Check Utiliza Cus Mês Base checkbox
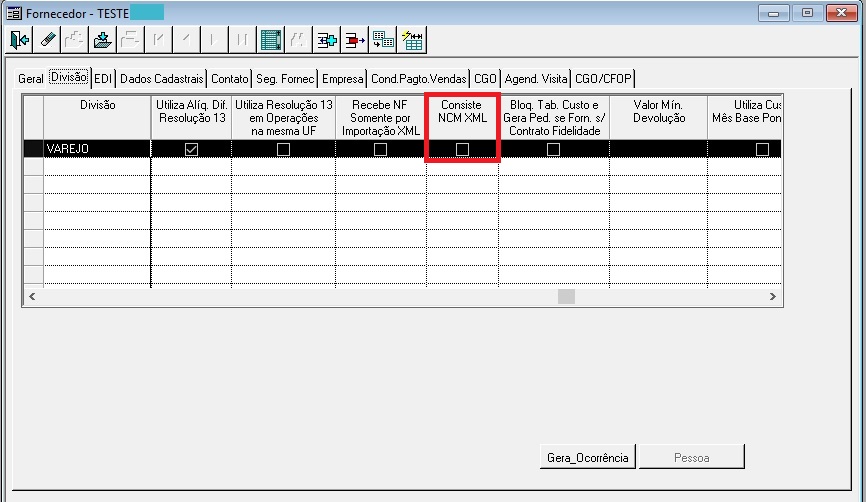The image size is (866, 502). (x=762, y=149)
